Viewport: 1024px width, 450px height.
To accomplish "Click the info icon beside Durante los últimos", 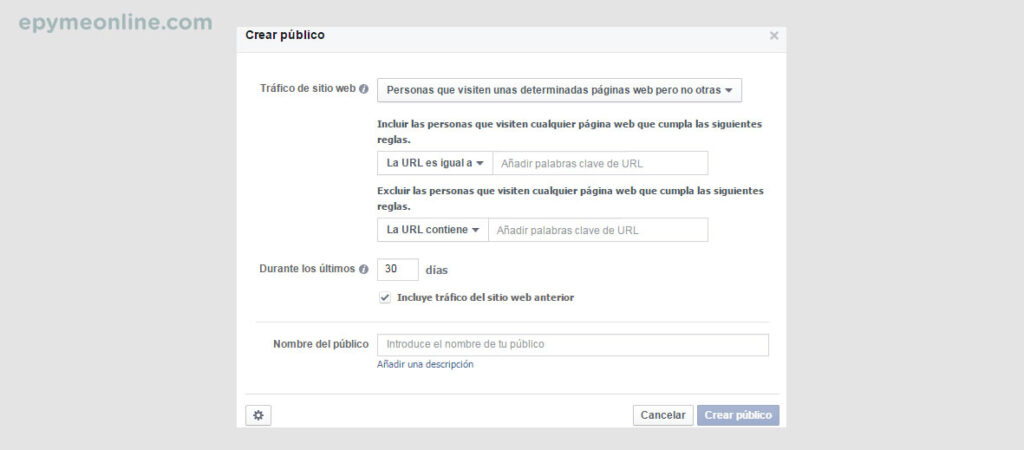I will [364, 269].
